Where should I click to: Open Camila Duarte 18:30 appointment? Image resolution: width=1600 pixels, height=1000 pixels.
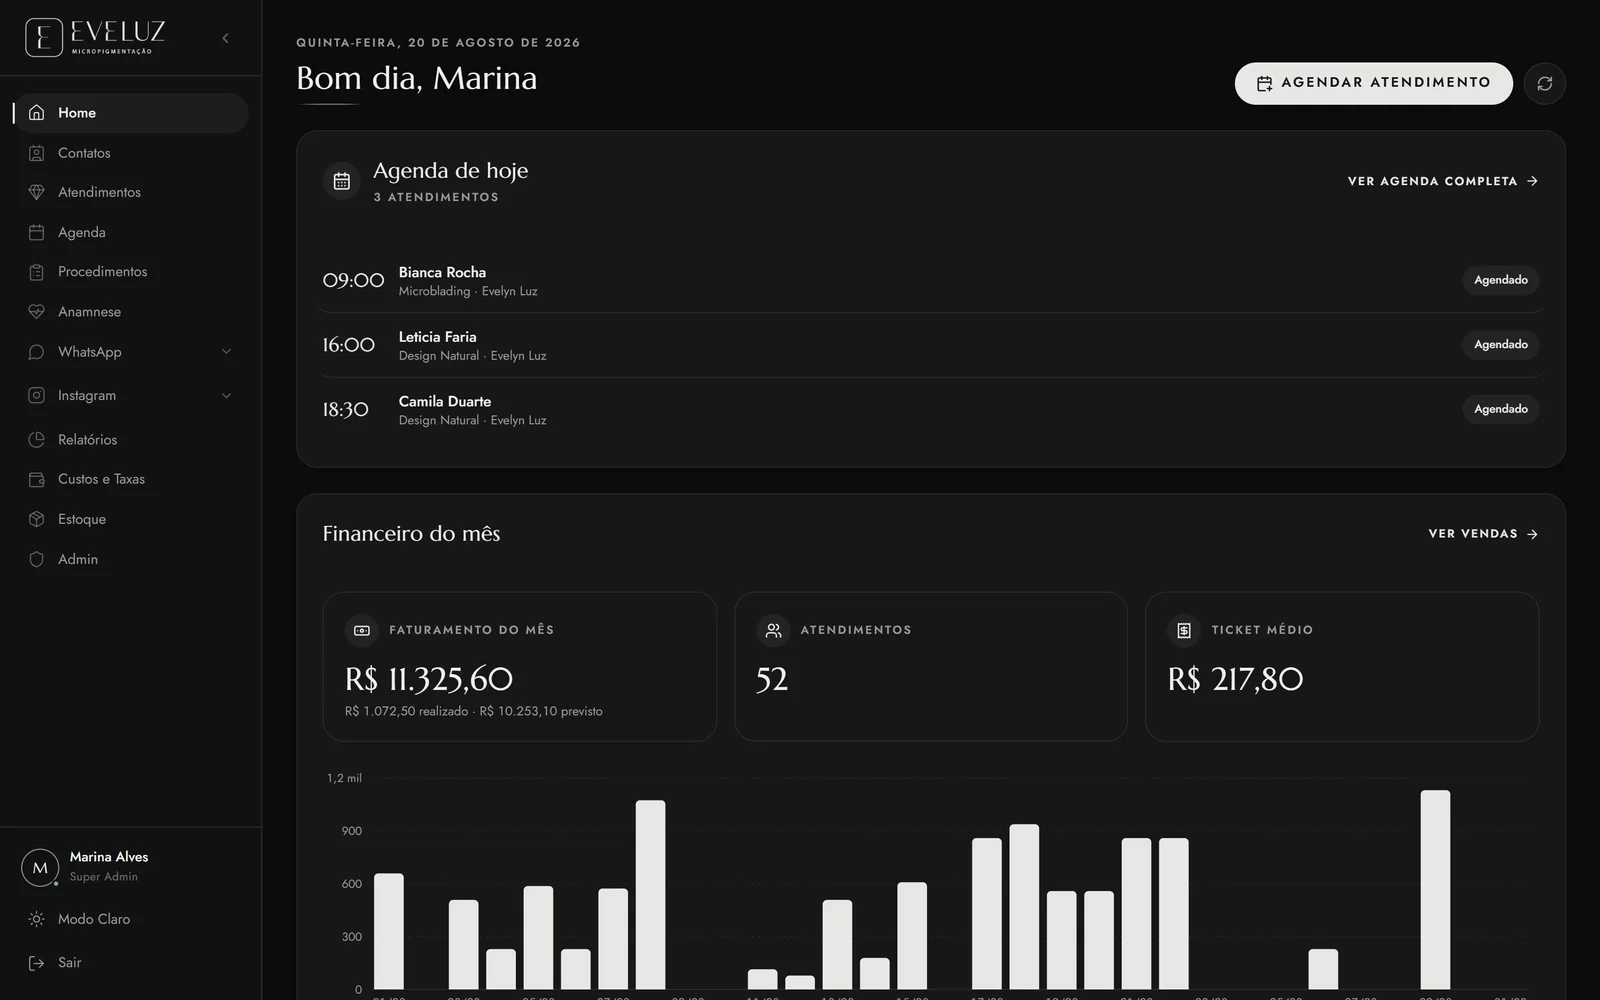tap(930, 409)
